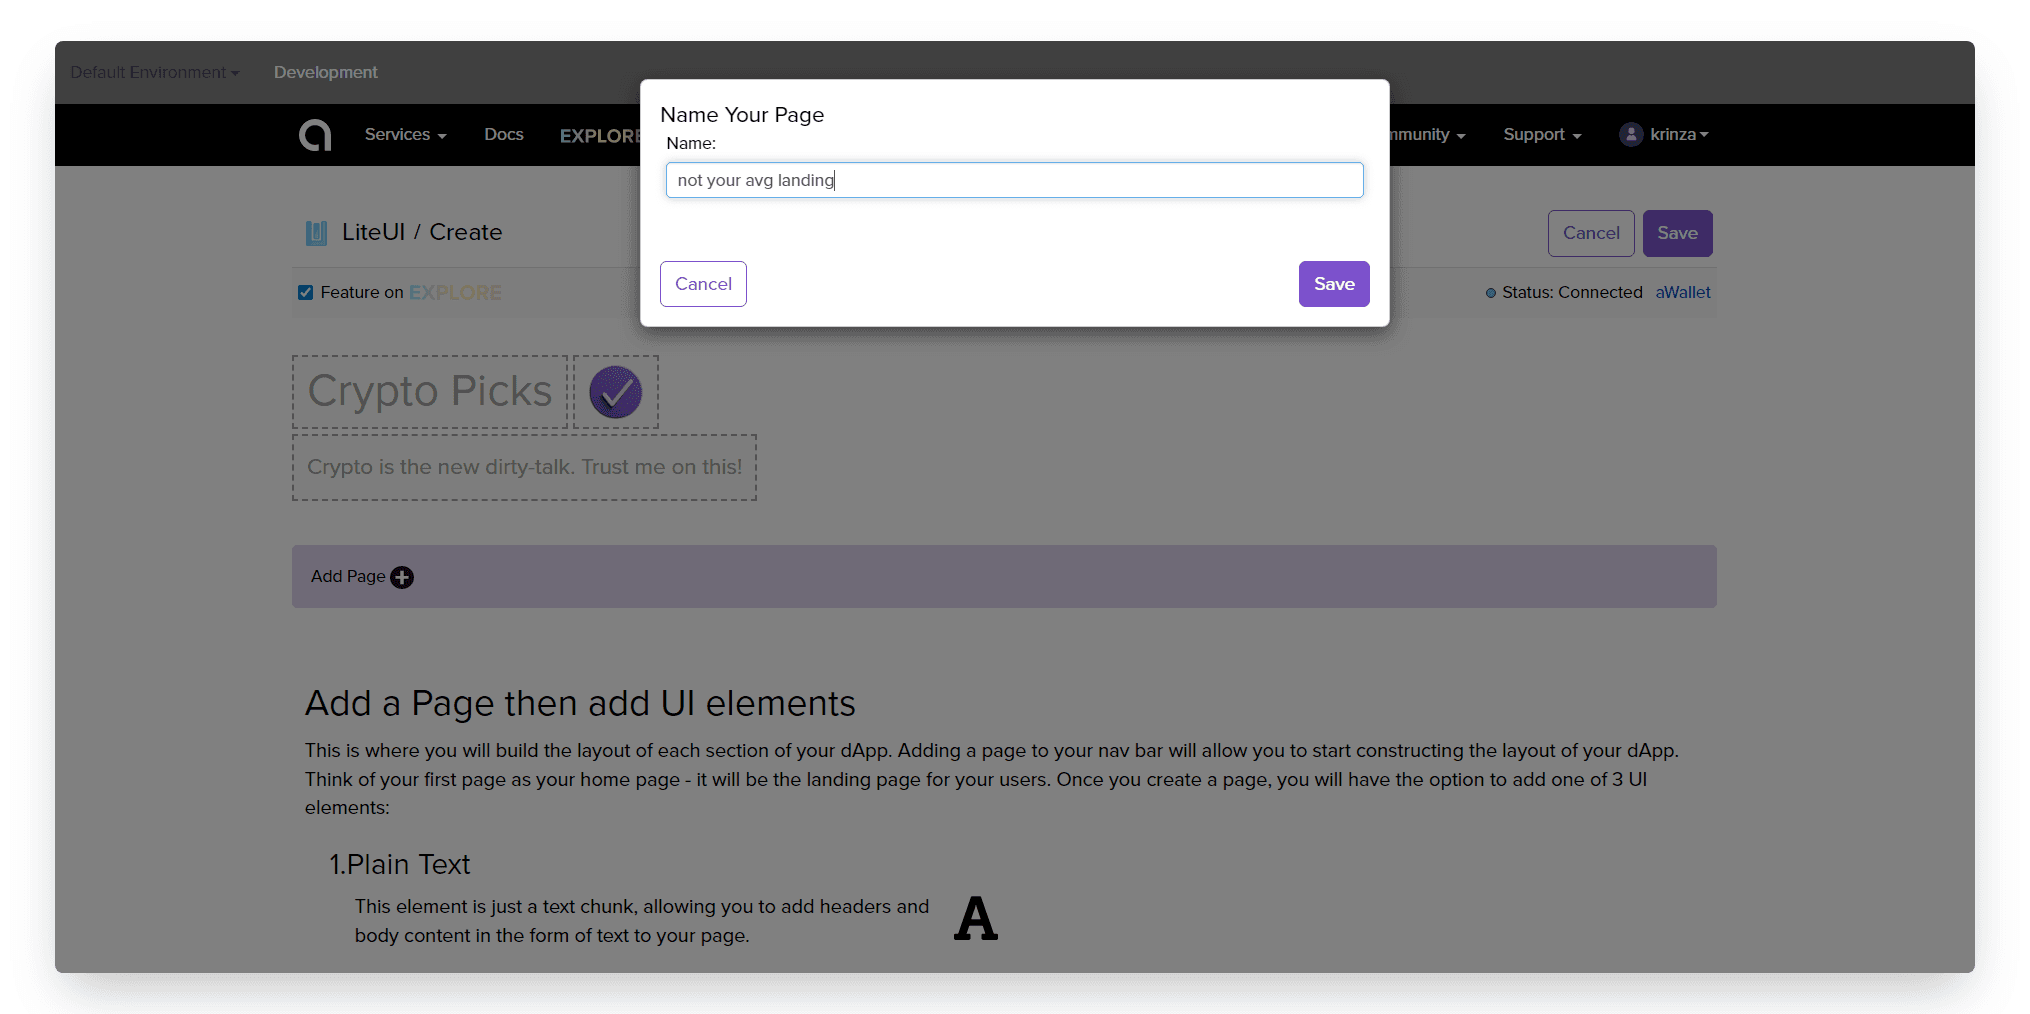2030x1014 pixels.
Task: Open the Services dropdown menu
Action: [x=405, y=135]
